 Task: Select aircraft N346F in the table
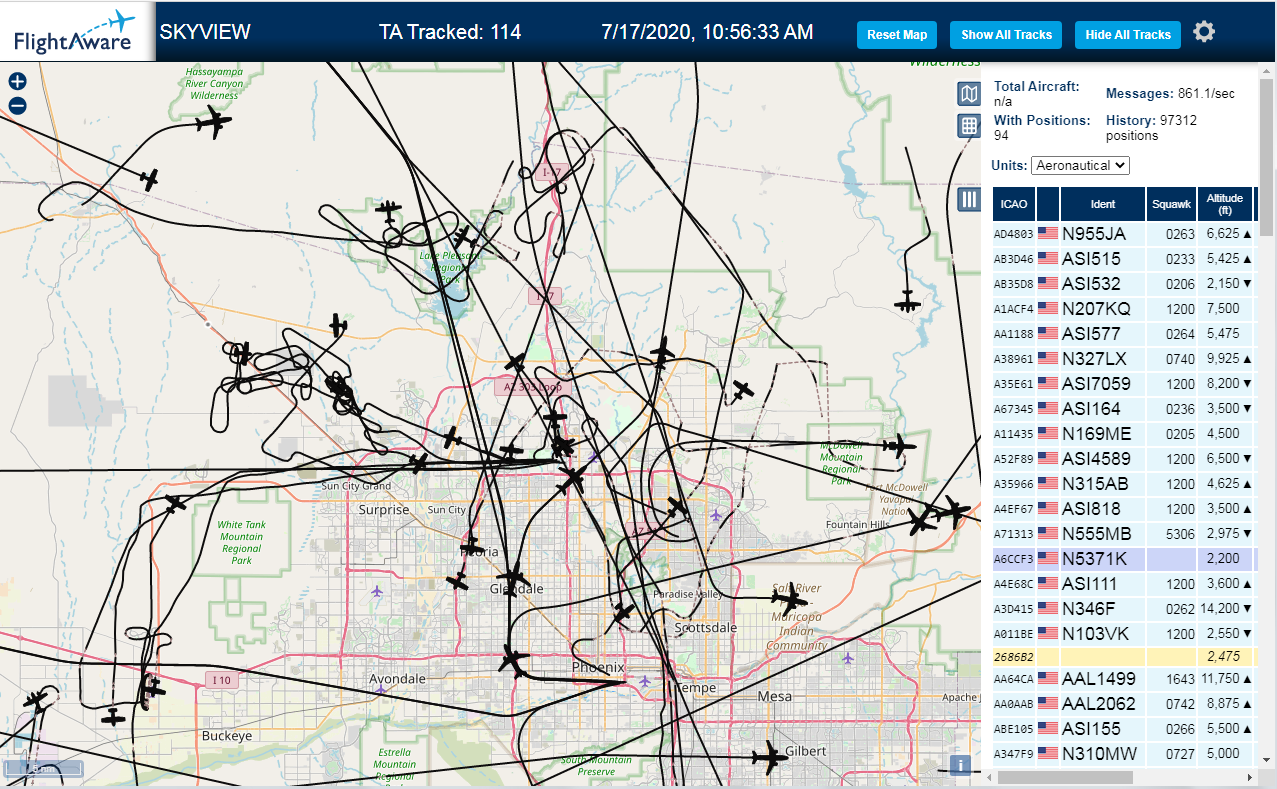click(1125, 609)
